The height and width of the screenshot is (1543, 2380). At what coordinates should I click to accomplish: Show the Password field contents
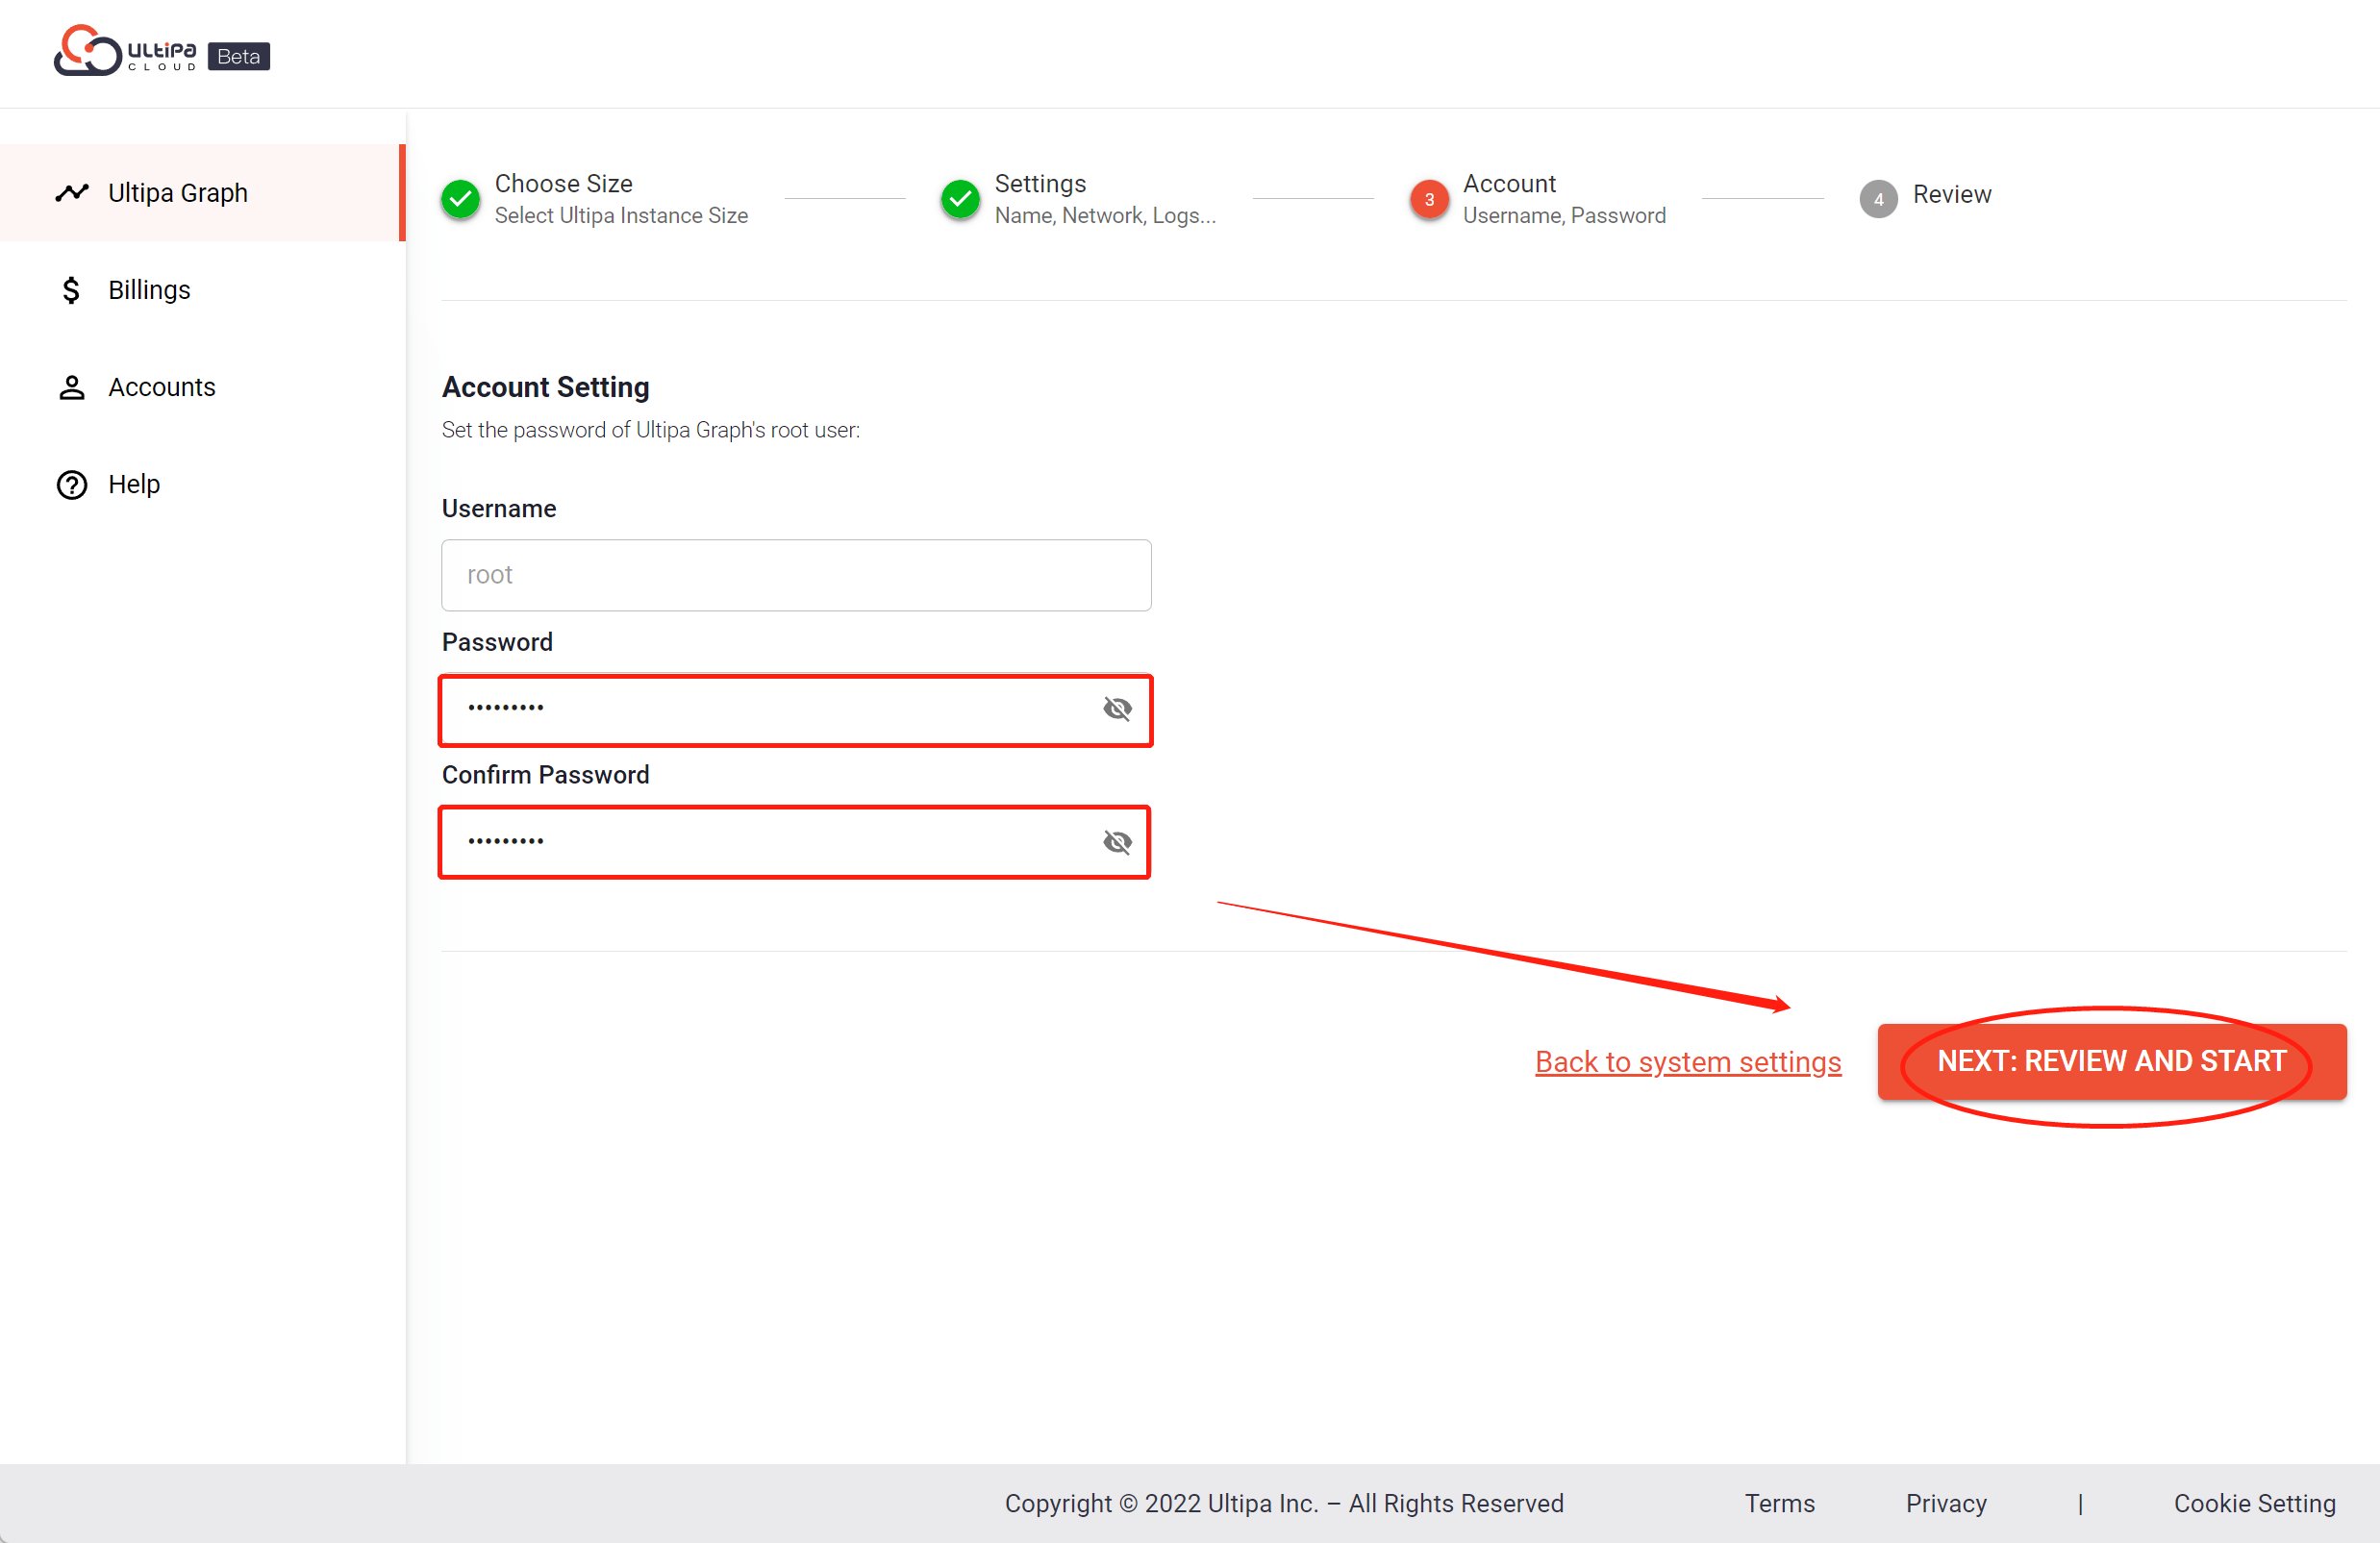point(1117,709)
